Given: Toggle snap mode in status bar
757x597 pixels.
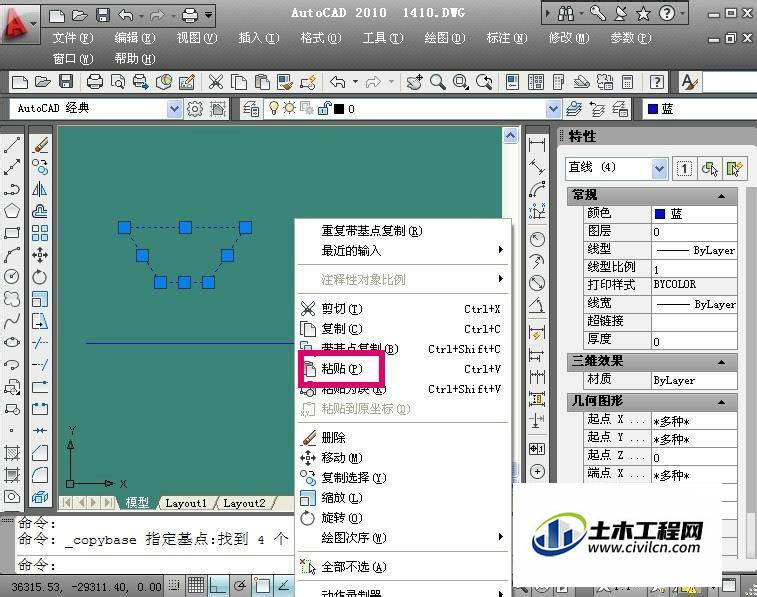Looking at the screenshot, I should (x=174, y=585).
